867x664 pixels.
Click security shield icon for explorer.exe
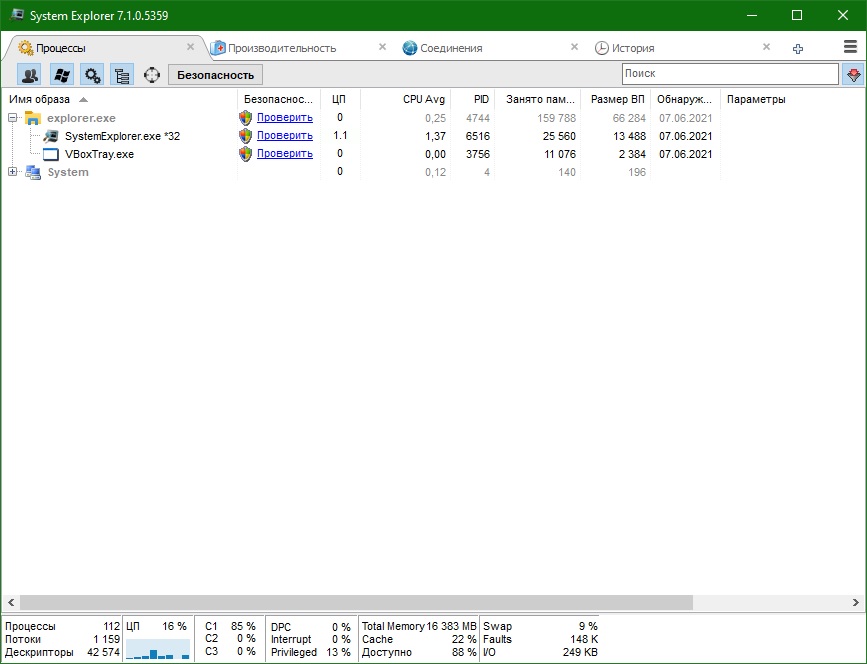point(246,118)
